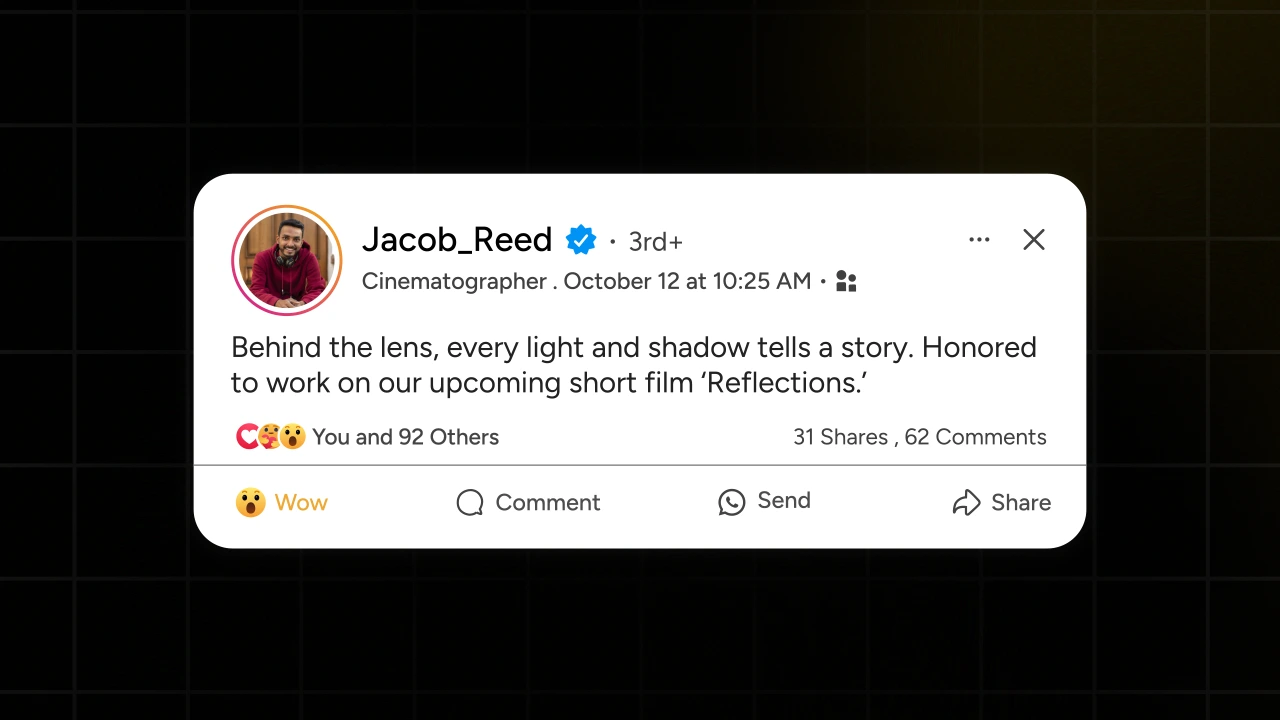Open the October 12 at 10:25 AM timestamp
This screenshot has width=1280, height=720.
pos(687,281)
